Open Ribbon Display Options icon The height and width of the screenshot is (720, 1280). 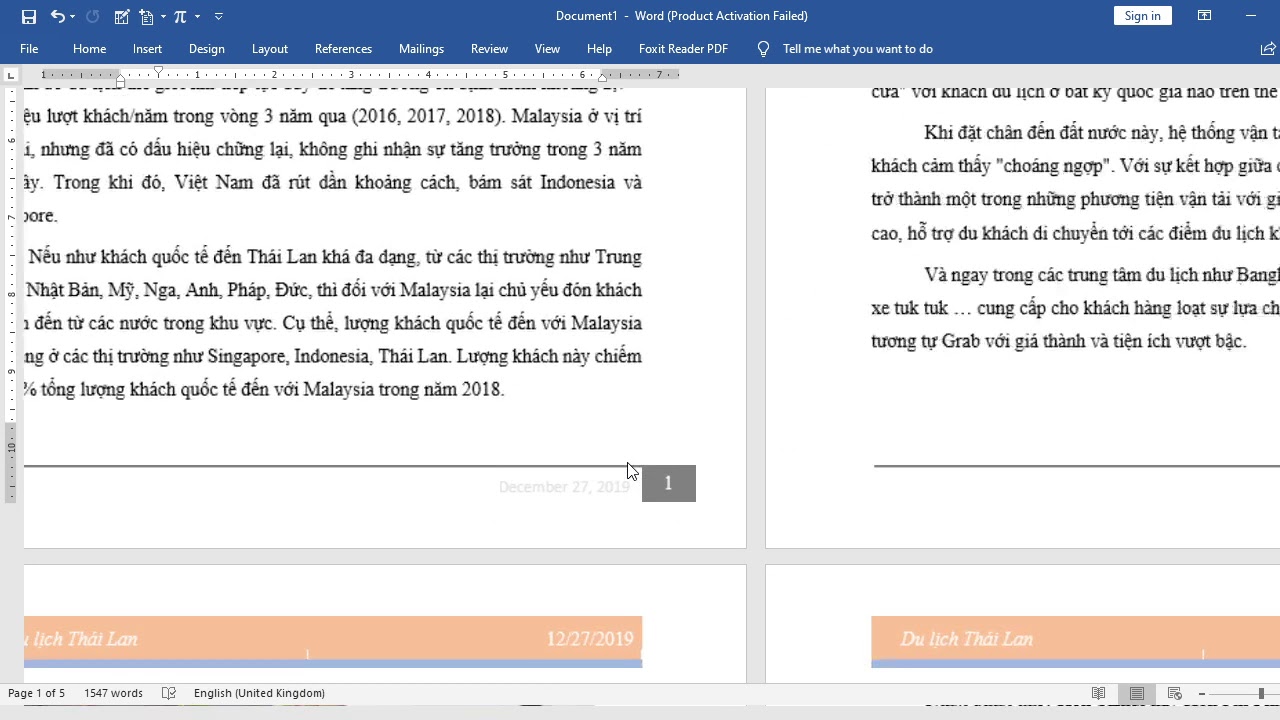click(1204, 16)
